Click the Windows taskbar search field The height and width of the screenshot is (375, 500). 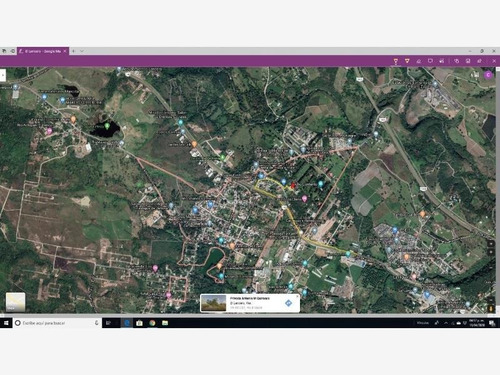pyautogui.click(x=57, y=323)
